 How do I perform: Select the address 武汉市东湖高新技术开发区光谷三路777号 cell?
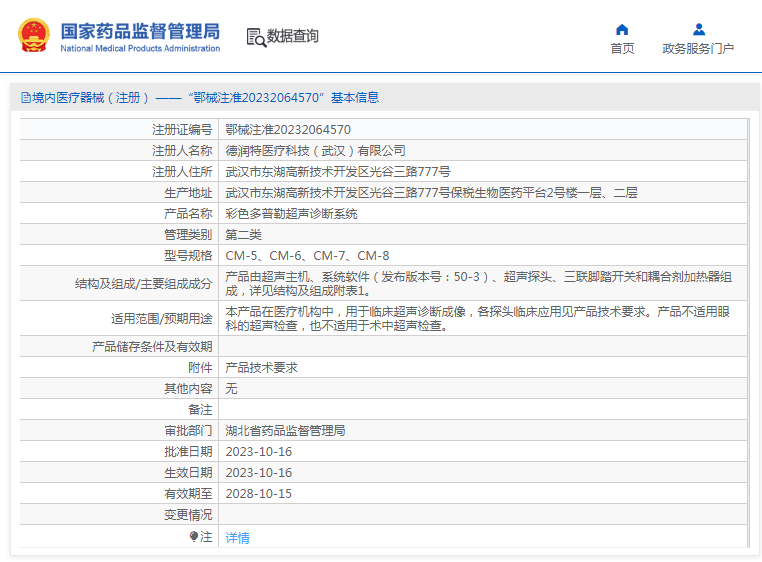338,172
